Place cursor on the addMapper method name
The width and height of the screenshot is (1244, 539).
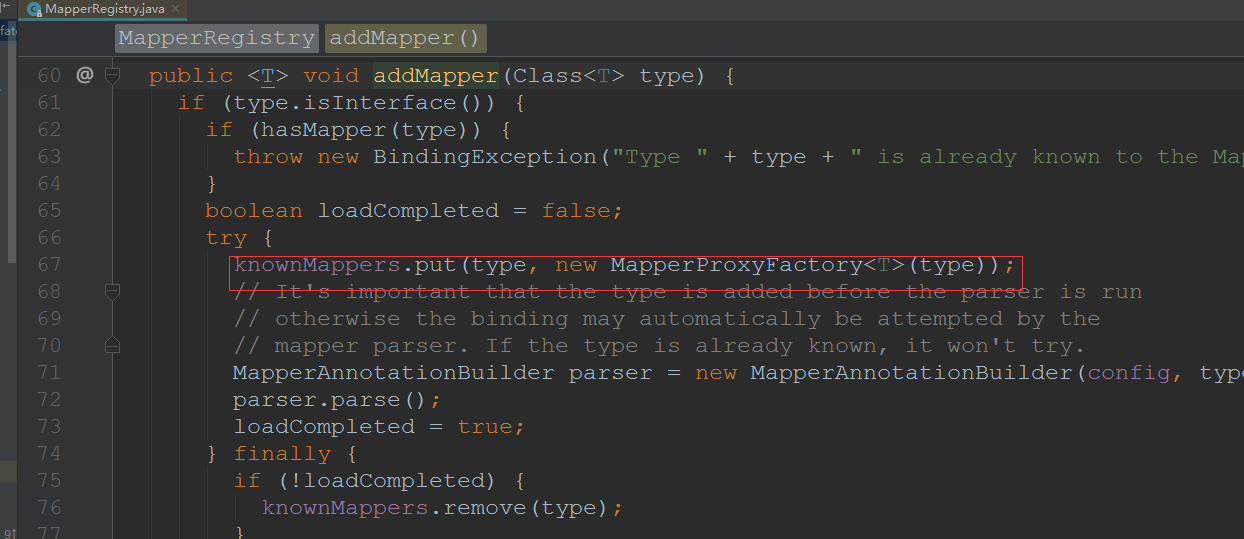coord(436,76)
